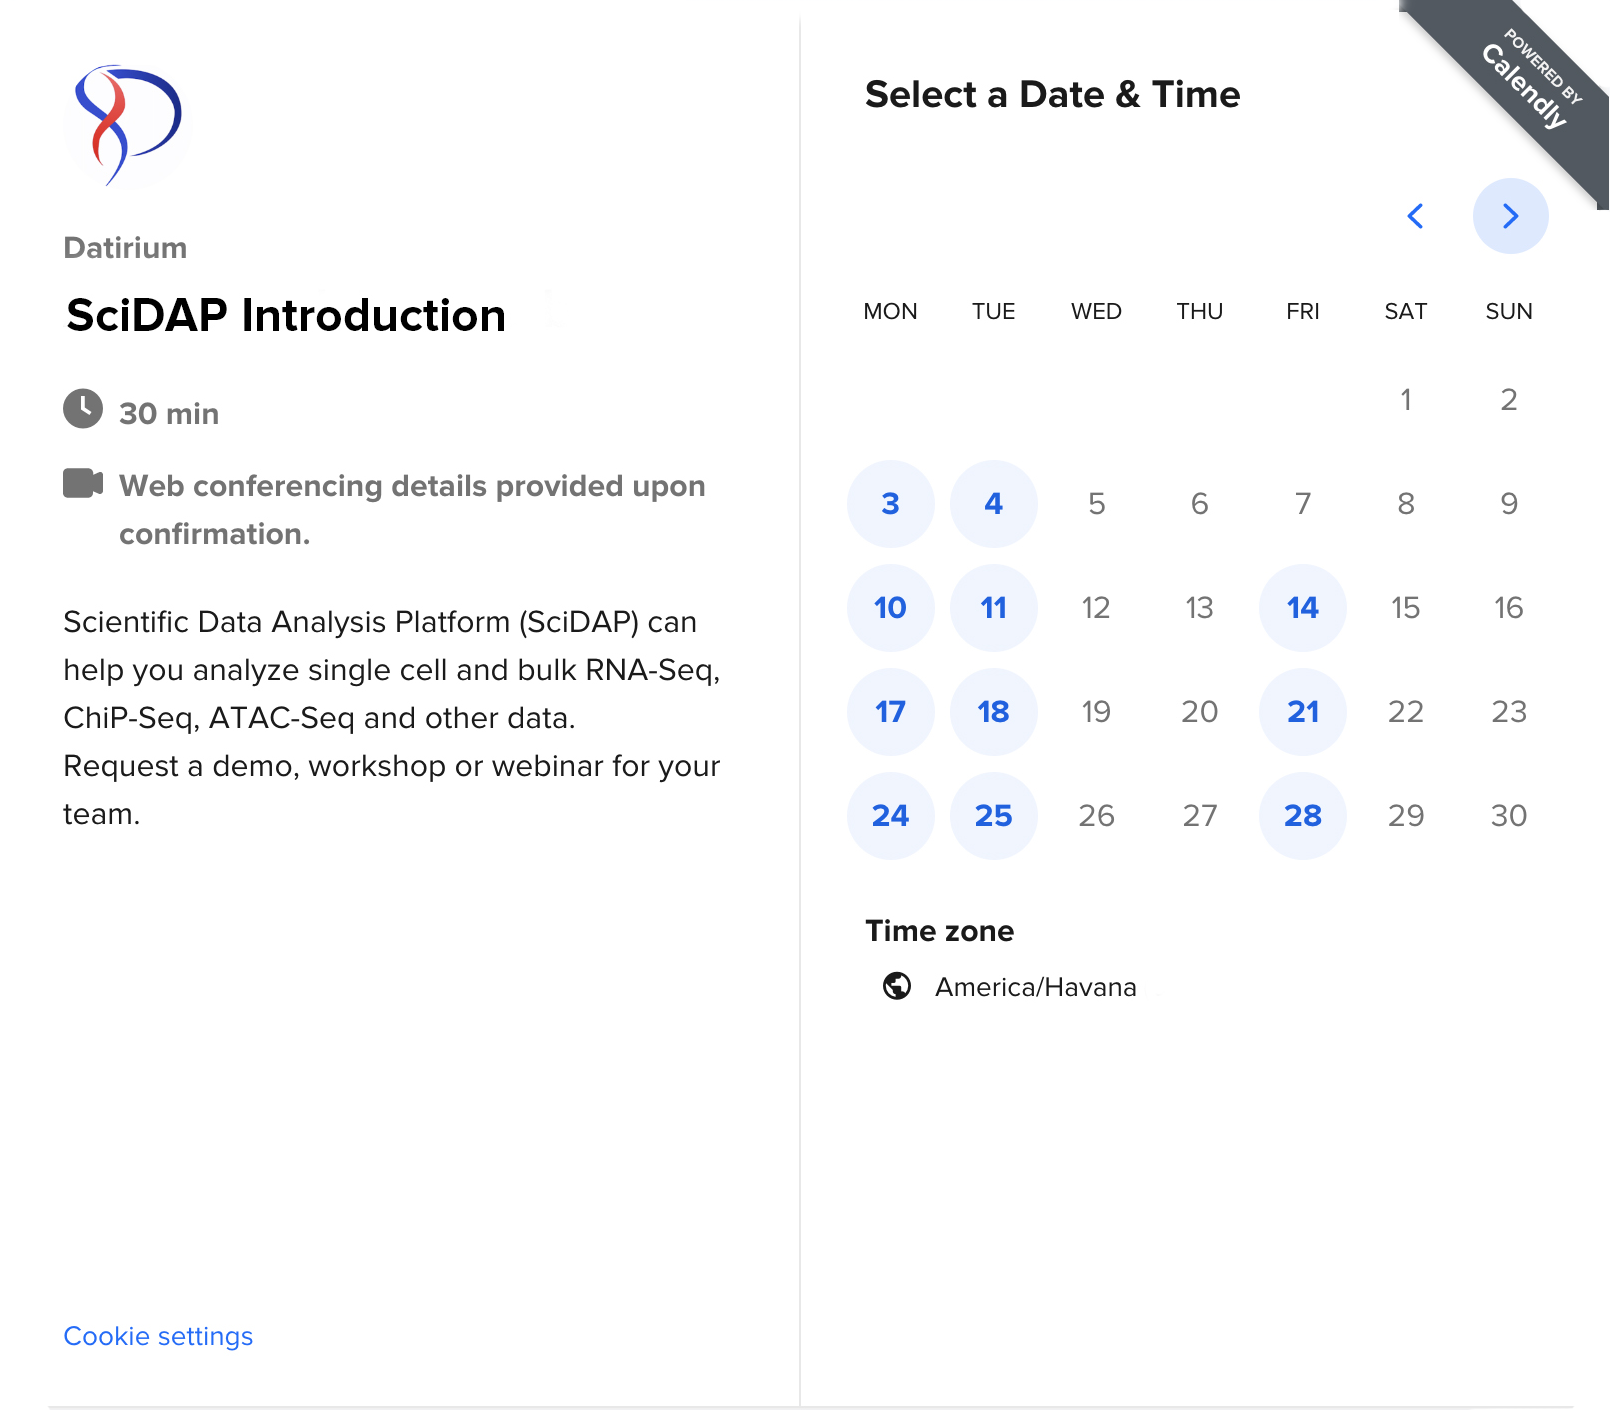This screenshot has width=1610, height=1410.
Task: Go to the previous month using left arrow
Action: coord(1416,215)
